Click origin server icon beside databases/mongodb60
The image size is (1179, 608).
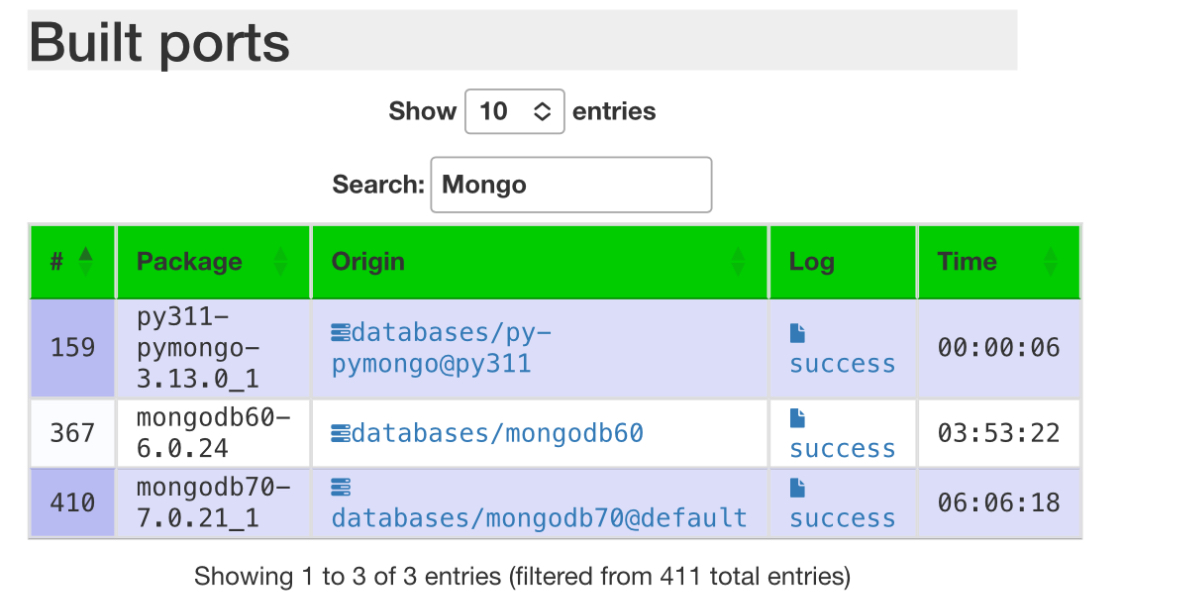point(341,433)
